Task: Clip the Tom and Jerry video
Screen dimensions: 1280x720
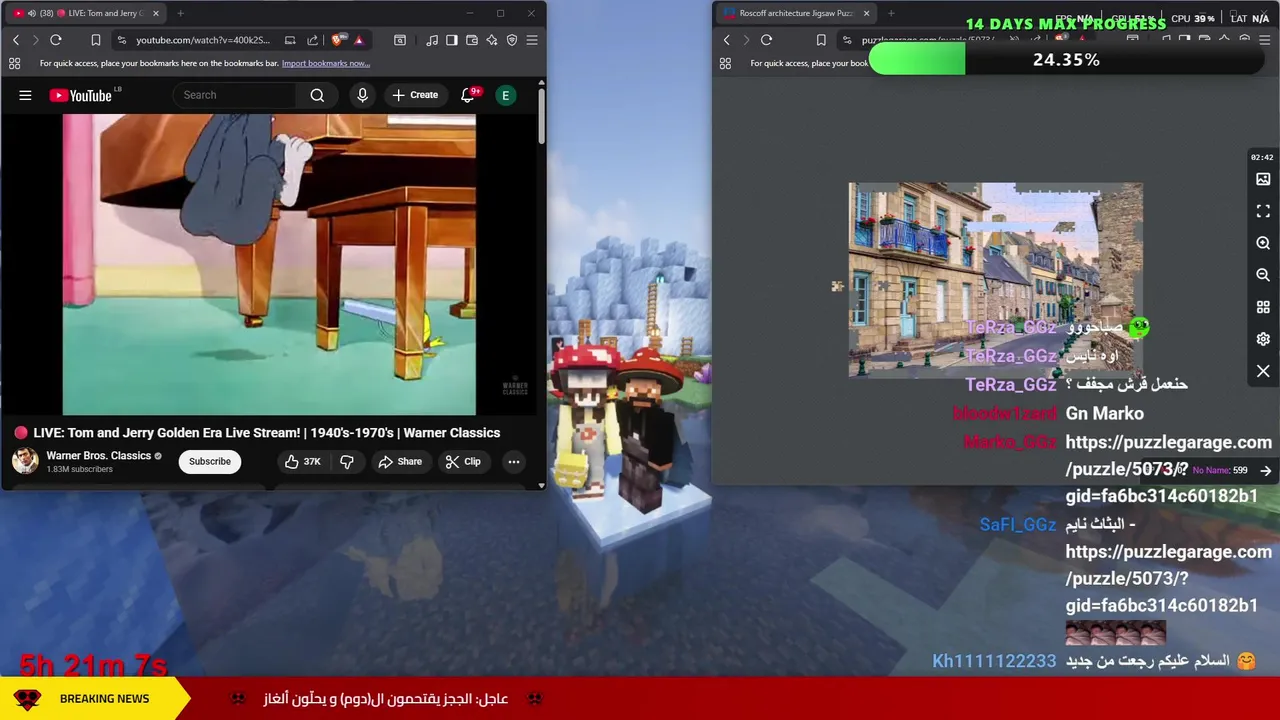Action: [463, 461]
